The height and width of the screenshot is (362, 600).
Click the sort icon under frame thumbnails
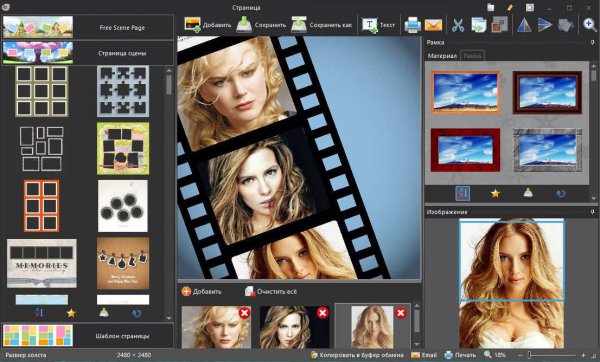pos(463,193)
